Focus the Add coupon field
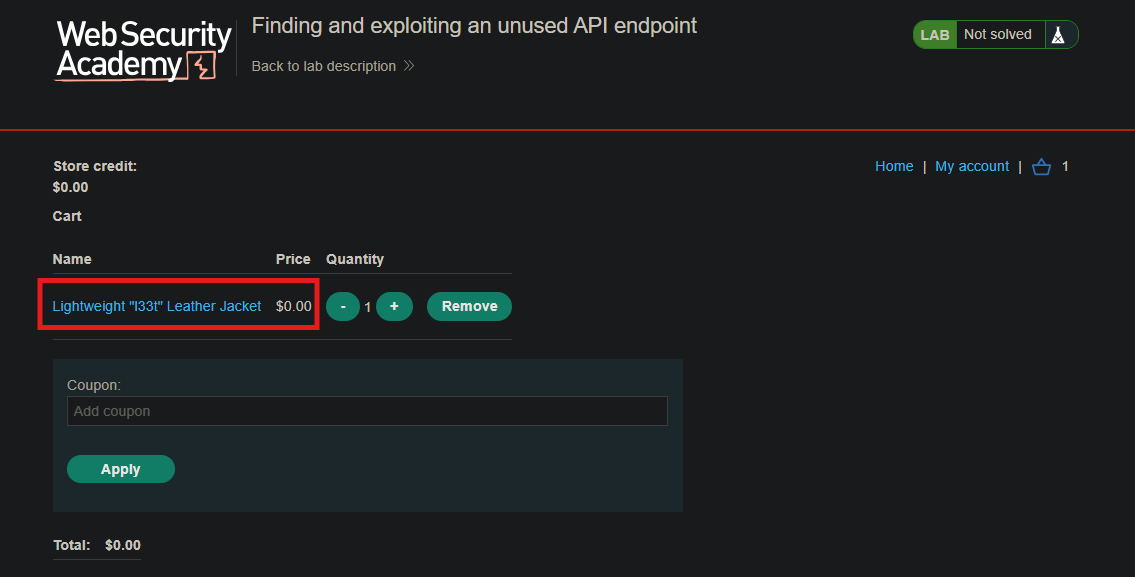This screenshot has width=1135, height=577. coord(367,411)
